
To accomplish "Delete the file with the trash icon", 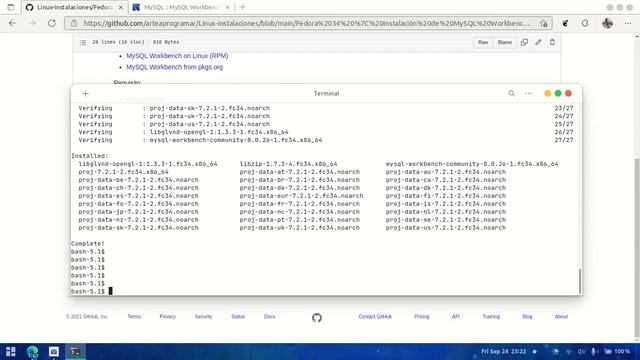I will pyautogui.click(x=552, y=42).
